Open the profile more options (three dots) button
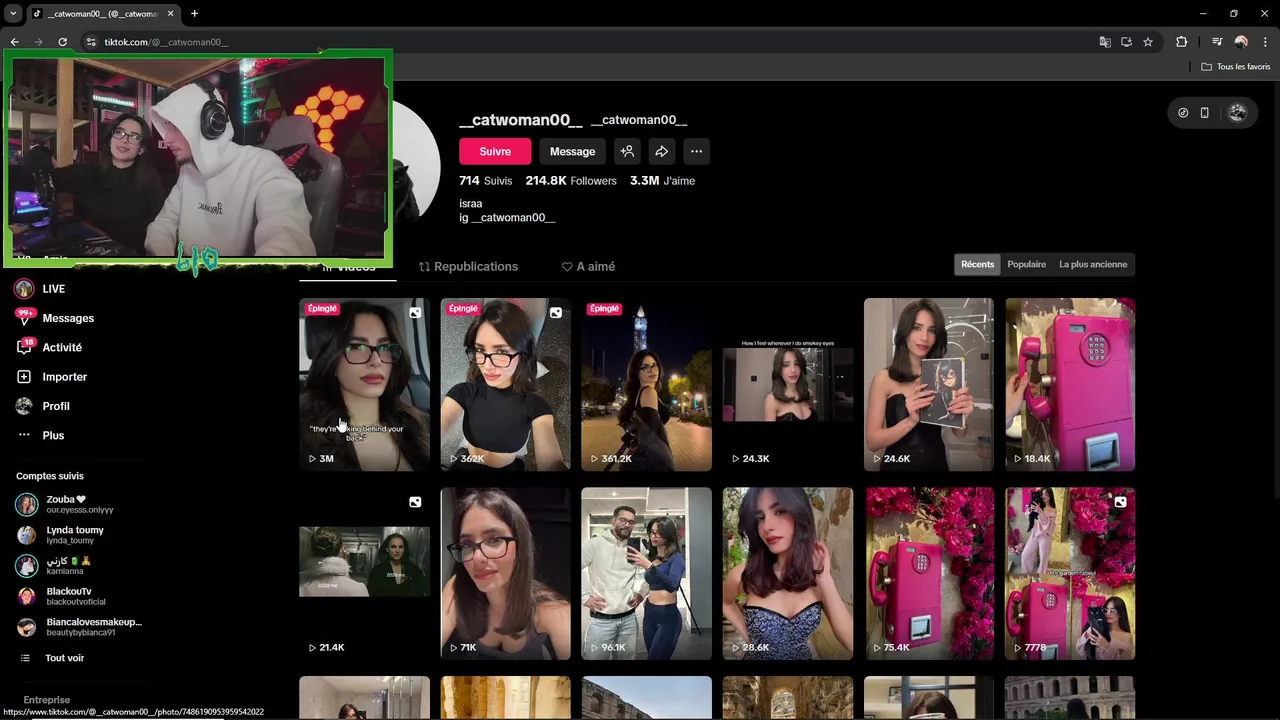This screenshot has height=720, width=1280. pos(696,152)
